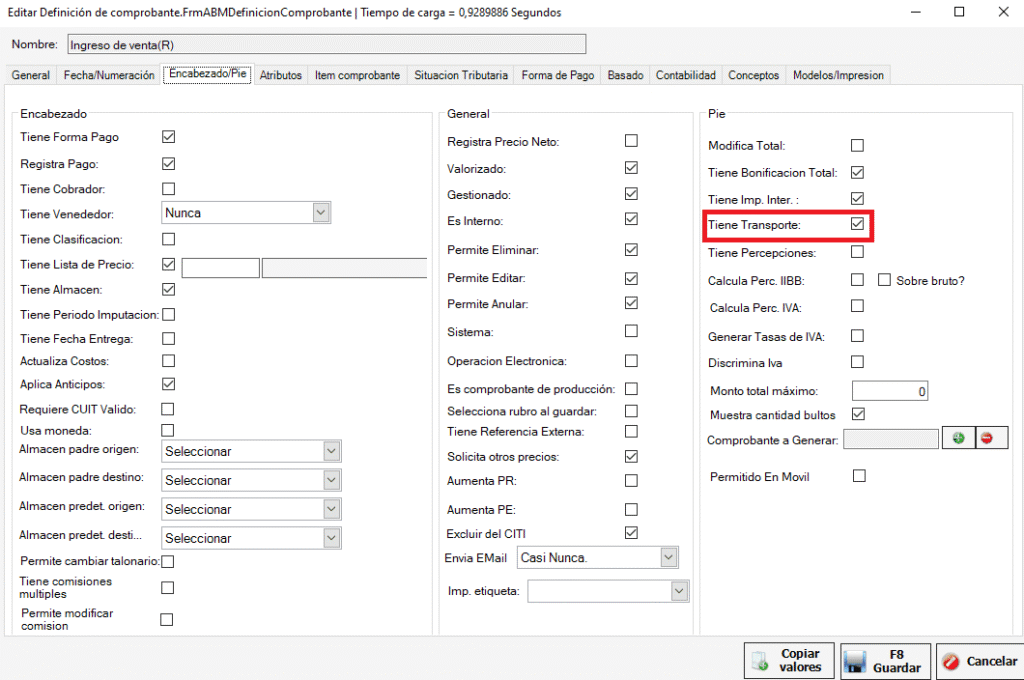This screenshot has height=680, width=1024.
Task: Switch to Situacion Tributaria tab
Action: point(461,75)
